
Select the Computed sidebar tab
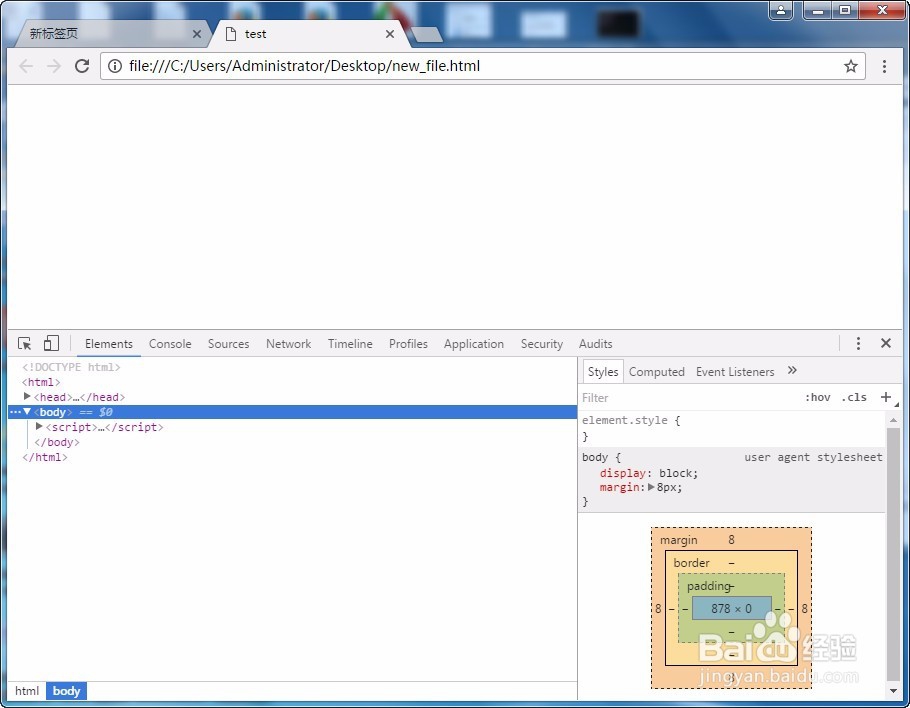(656, 372)
